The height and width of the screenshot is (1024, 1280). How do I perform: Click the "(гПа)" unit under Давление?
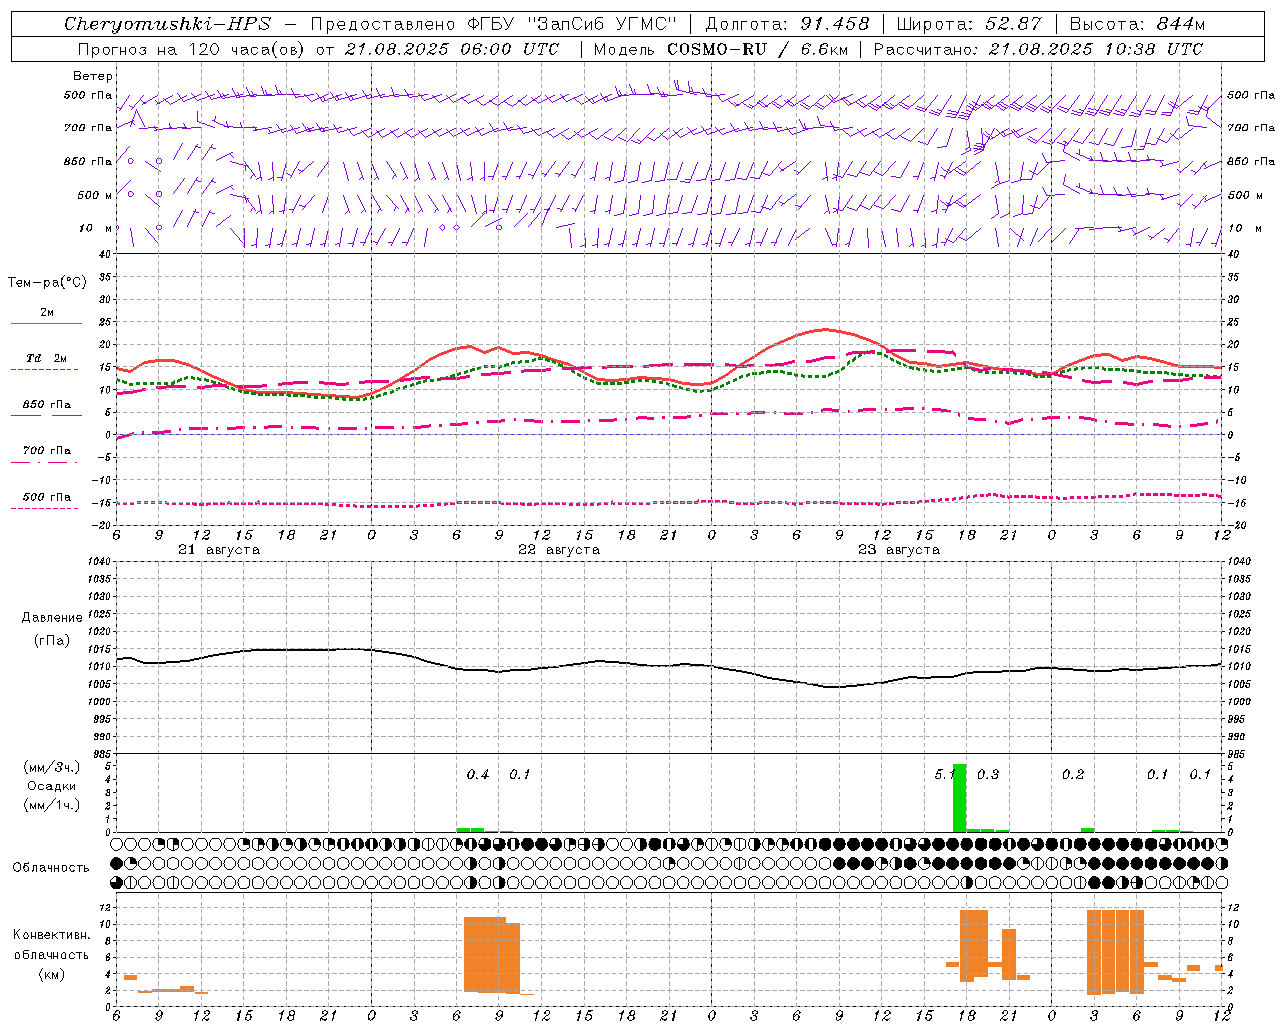pyautogui.click(x=51, y=641)
